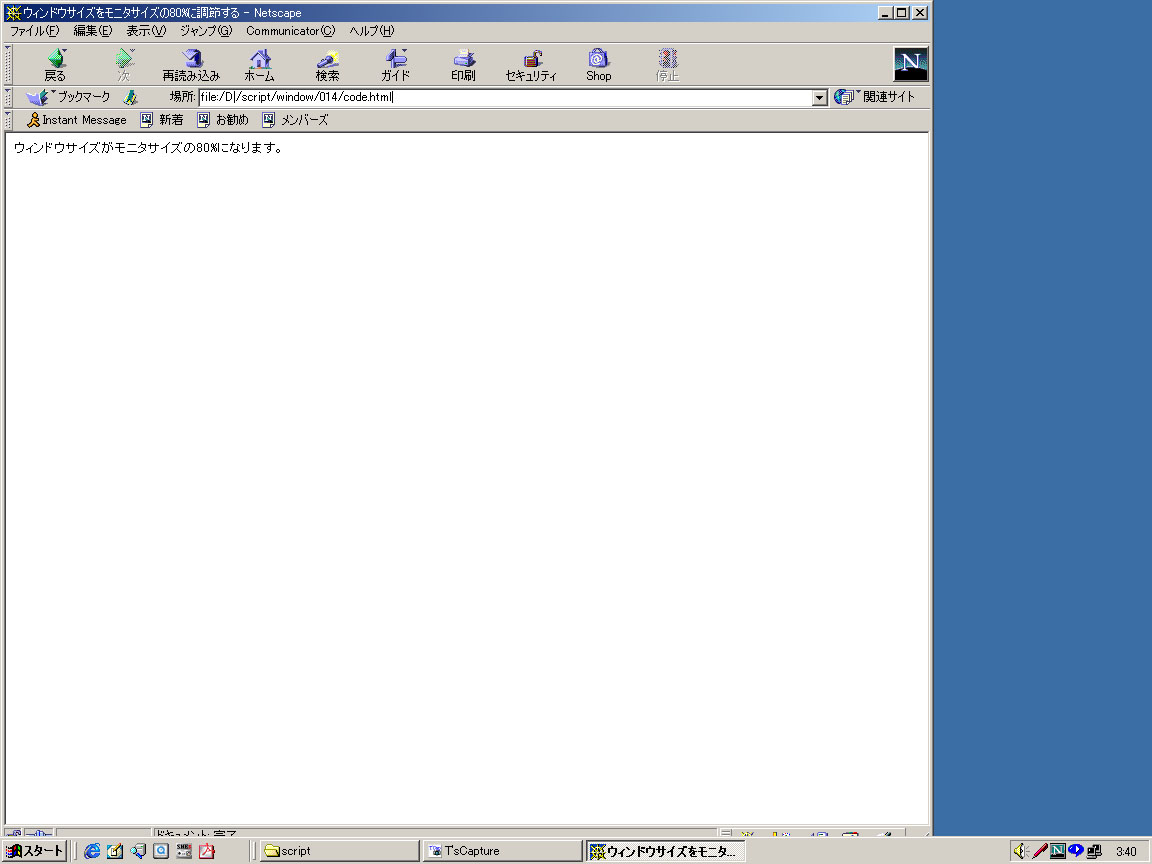This screenshot has width=1152, height=864.
Task: Open the お勧め personal toolbar link
Action: [x=223, y=120]
